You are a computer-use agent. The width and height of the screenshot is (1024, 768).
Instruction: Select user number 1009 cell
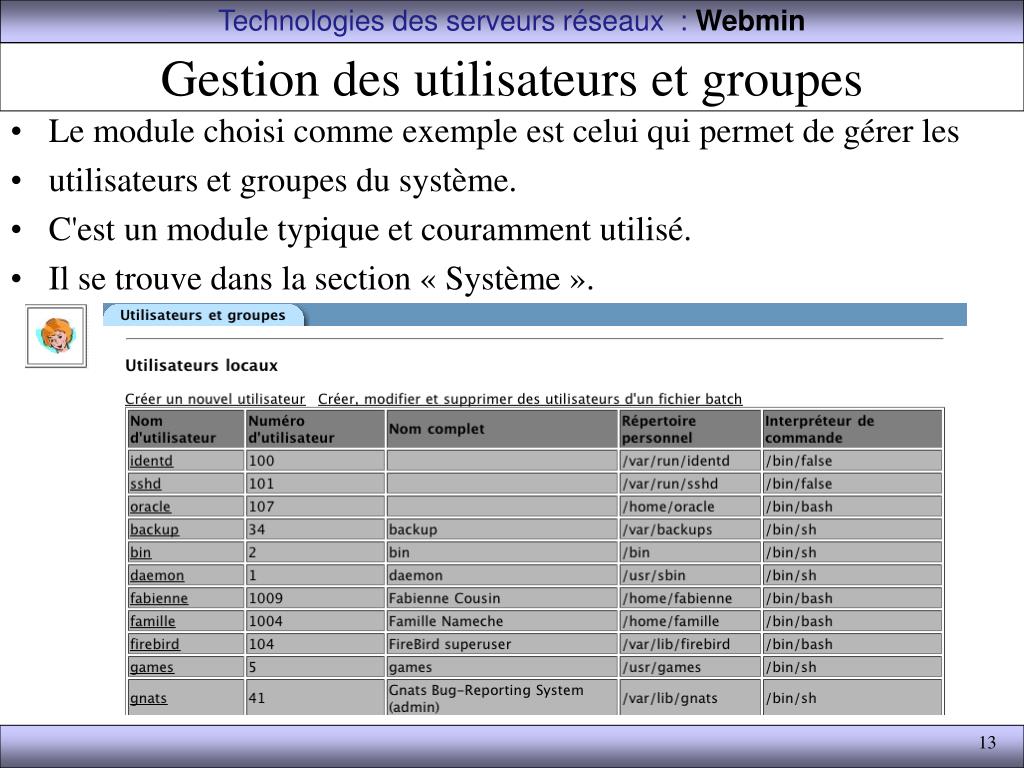pyautogui.click(x=315, y=598)
